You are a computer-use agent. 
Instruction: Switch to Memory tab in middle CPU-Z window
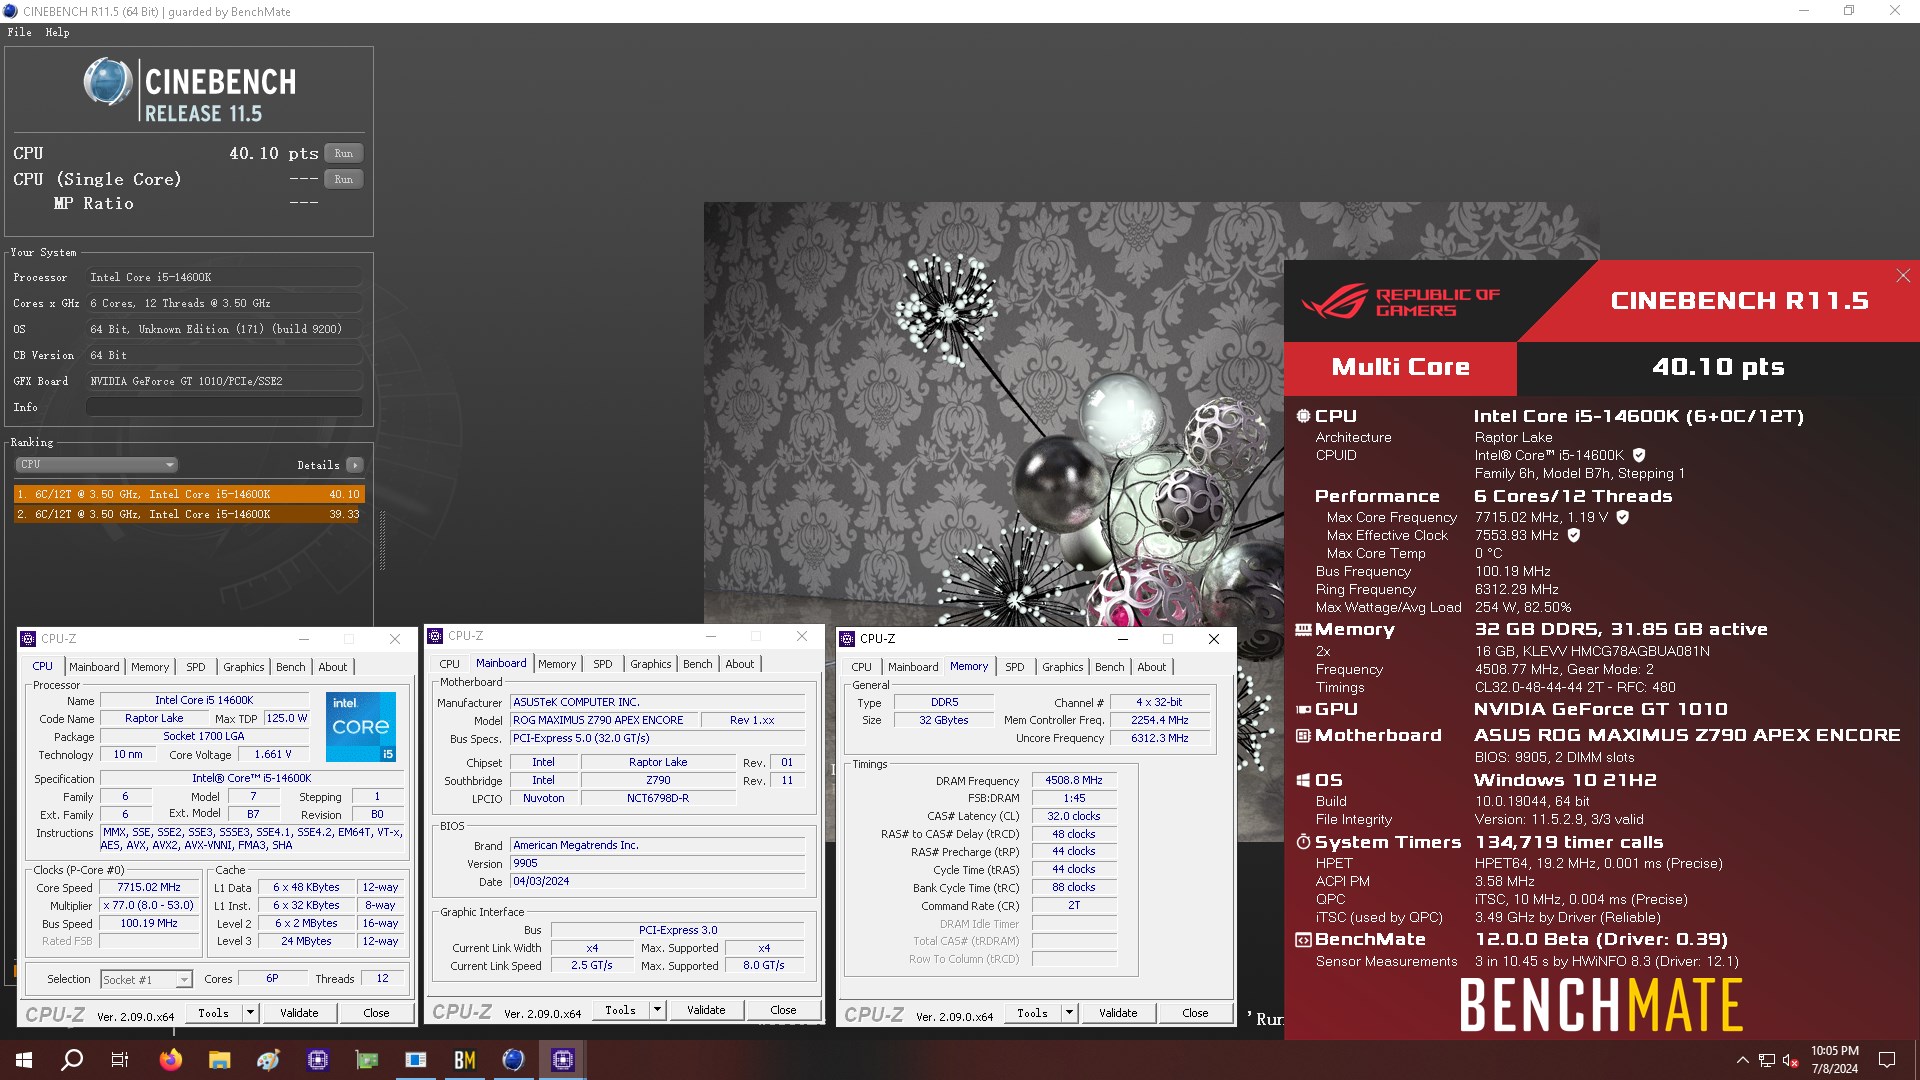point(557,664)
